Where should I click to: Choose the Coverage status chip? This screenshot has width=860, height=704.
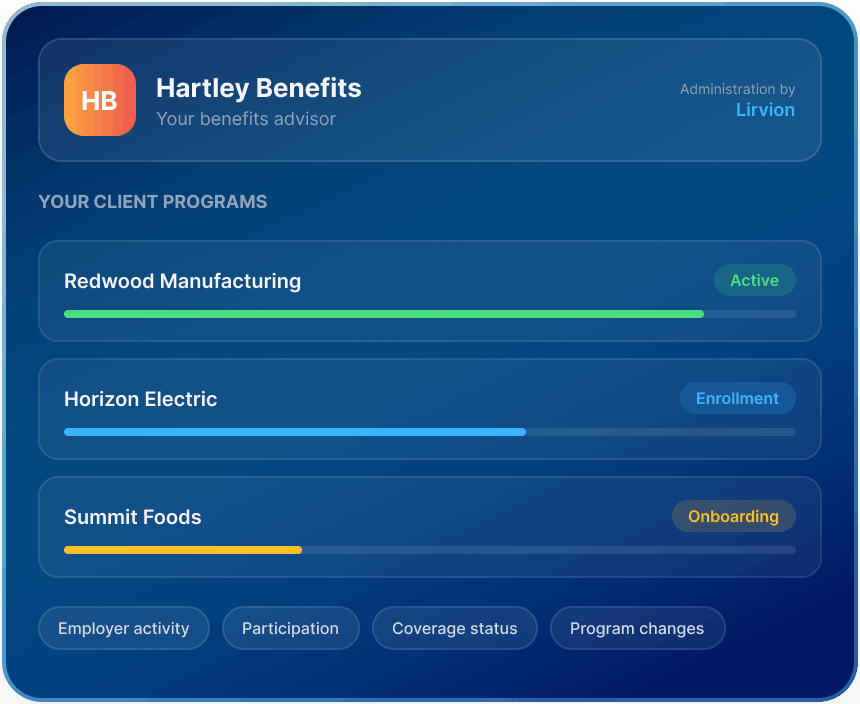point(455,628)
